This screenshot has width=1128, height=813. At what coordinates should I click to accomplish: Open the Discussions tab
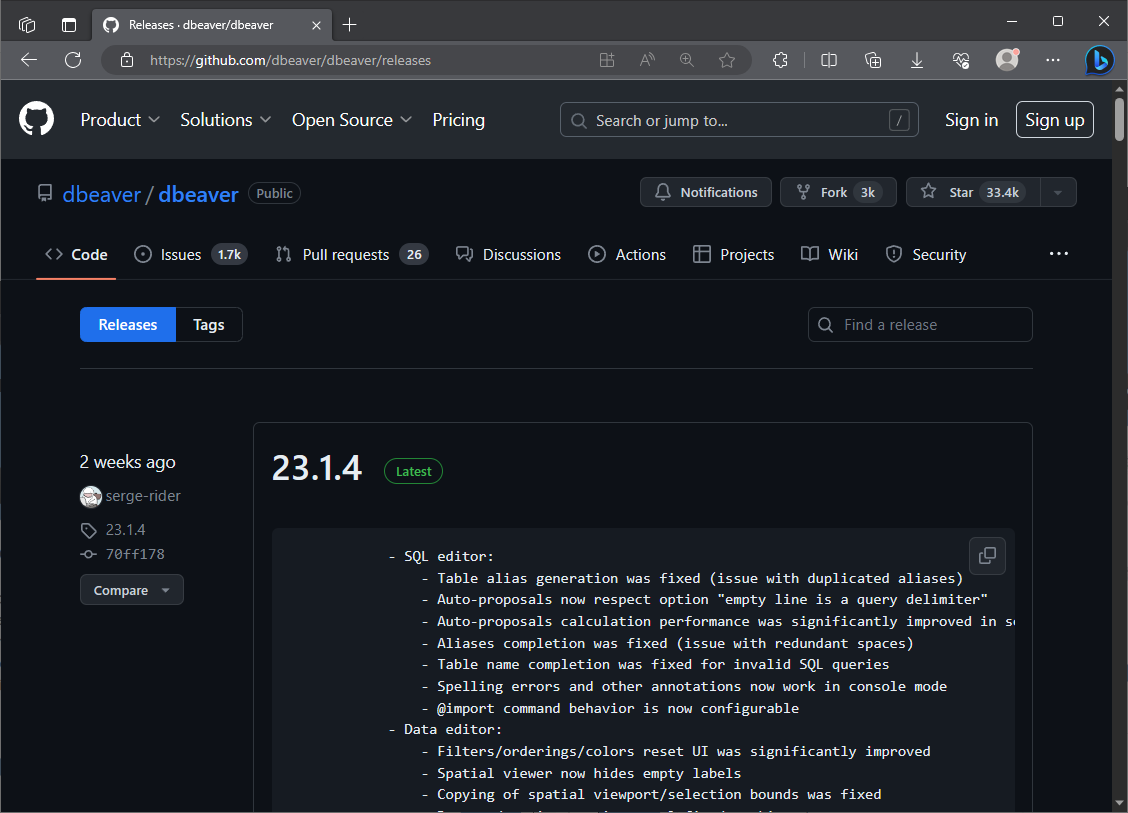pyautogui.click(x=508, y=255)
